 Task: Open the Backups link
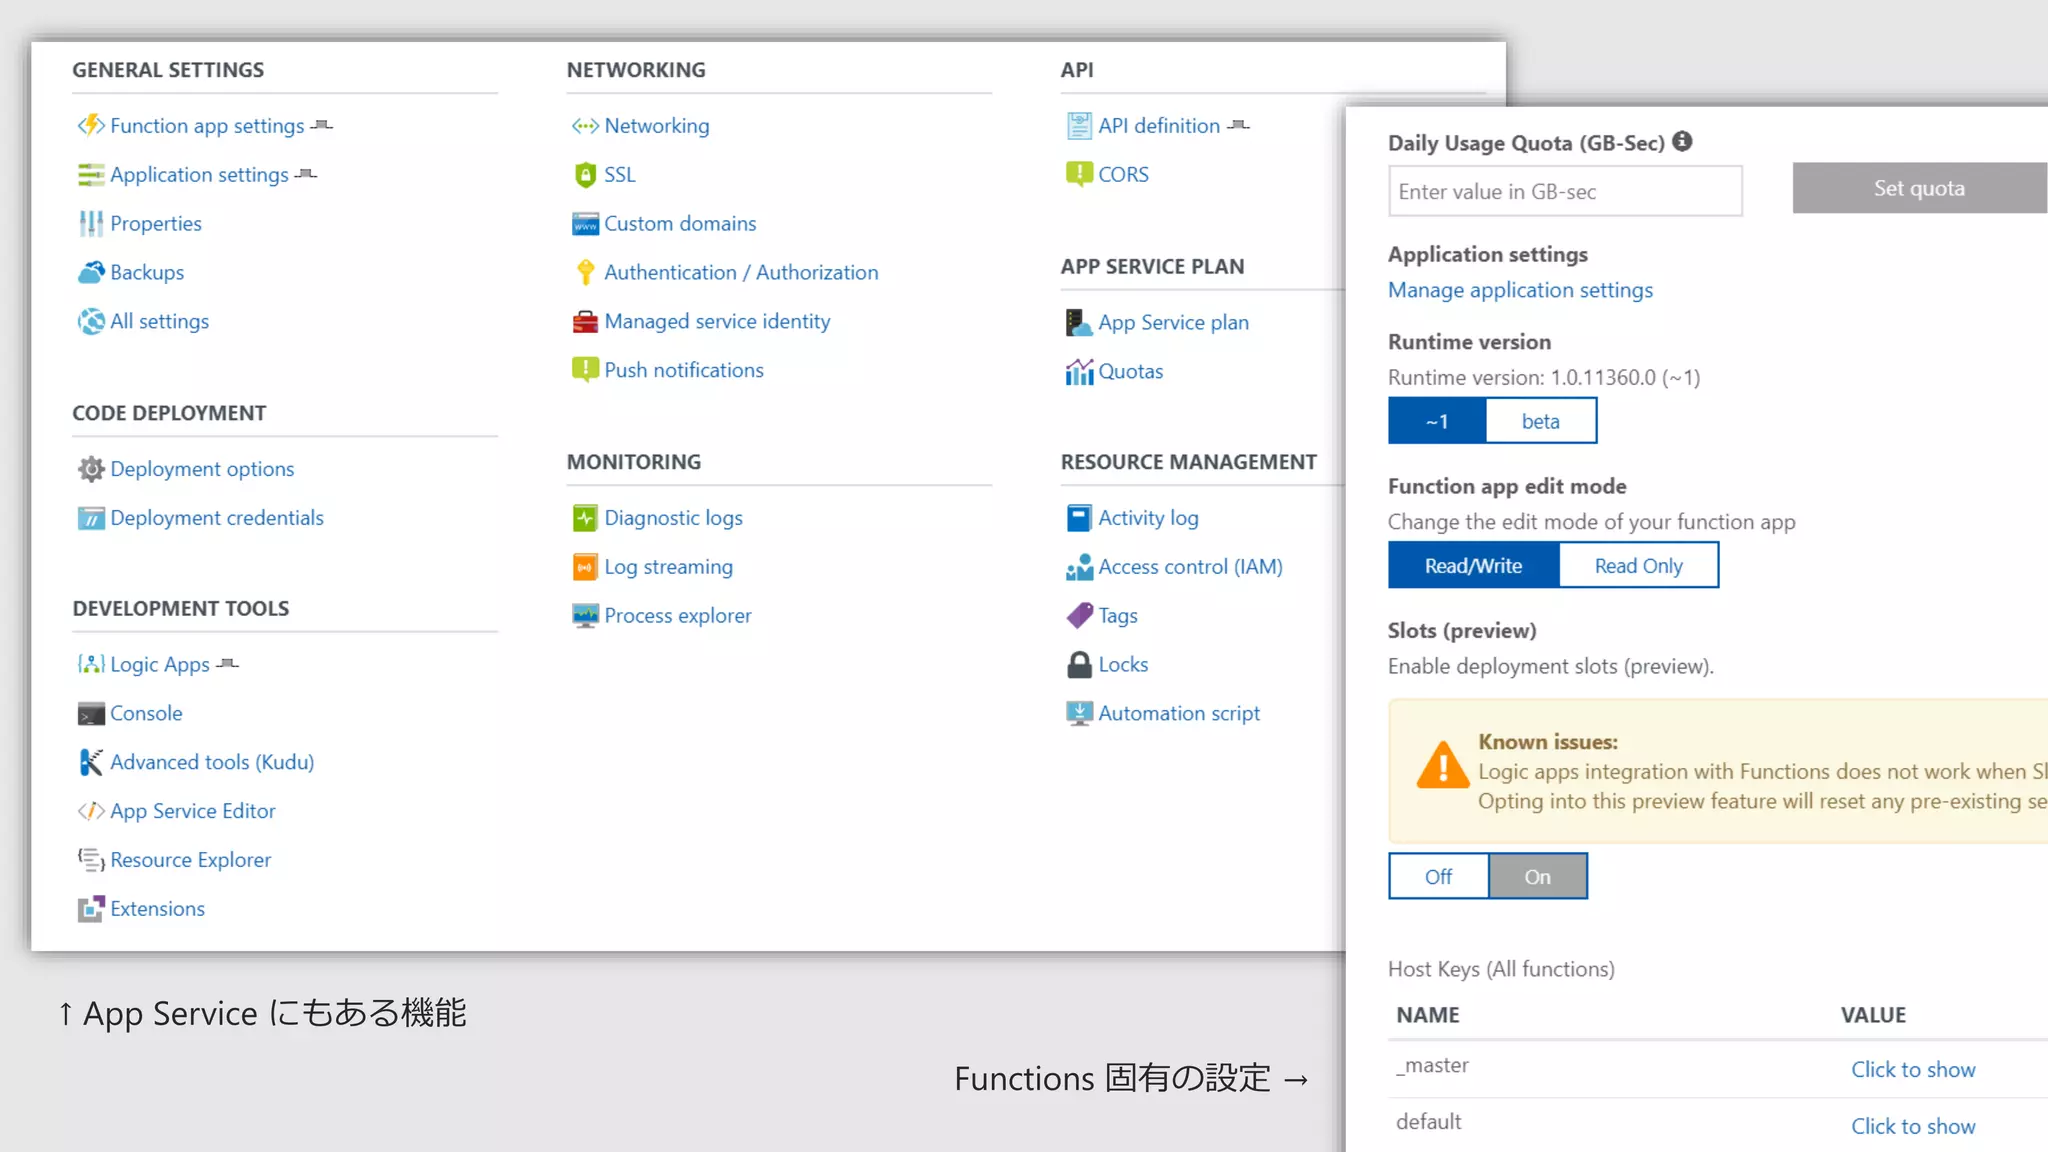[x=147, y=272]
